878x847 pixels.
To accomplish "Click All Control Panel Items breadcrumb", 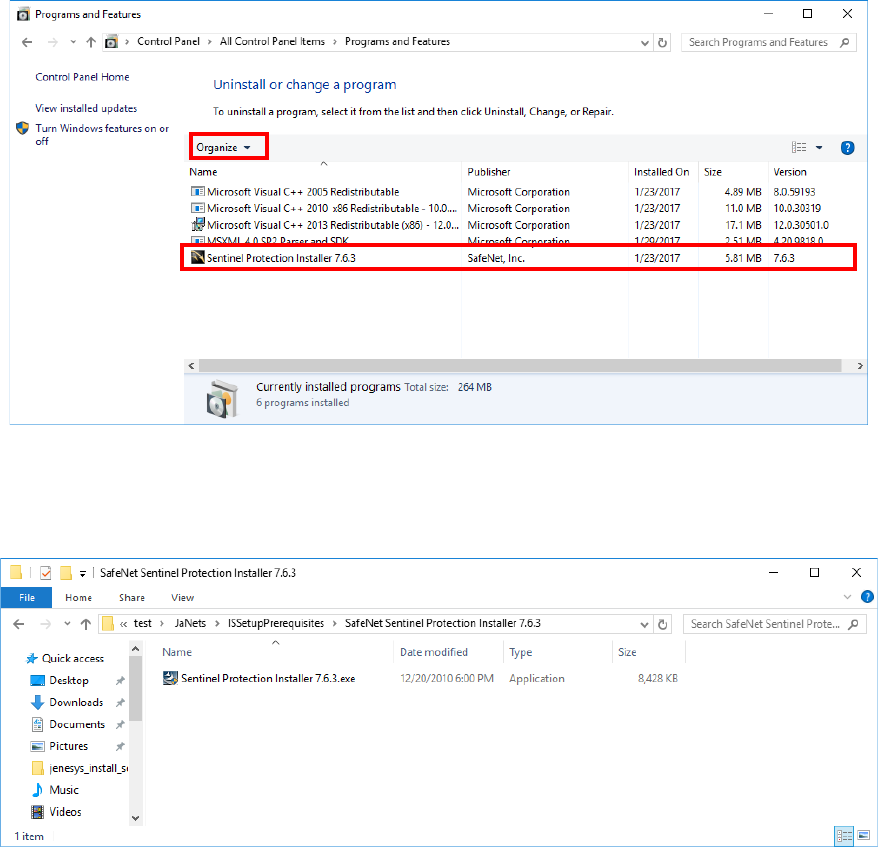I will (272, 41).
